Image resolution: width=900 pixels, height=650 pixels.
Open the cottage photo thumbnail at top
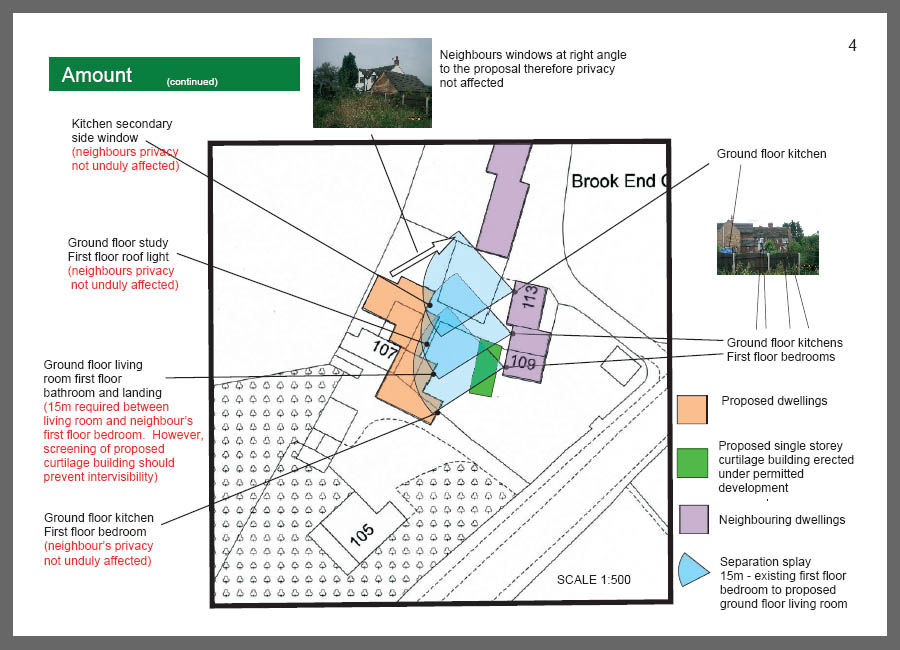point(372,82)
